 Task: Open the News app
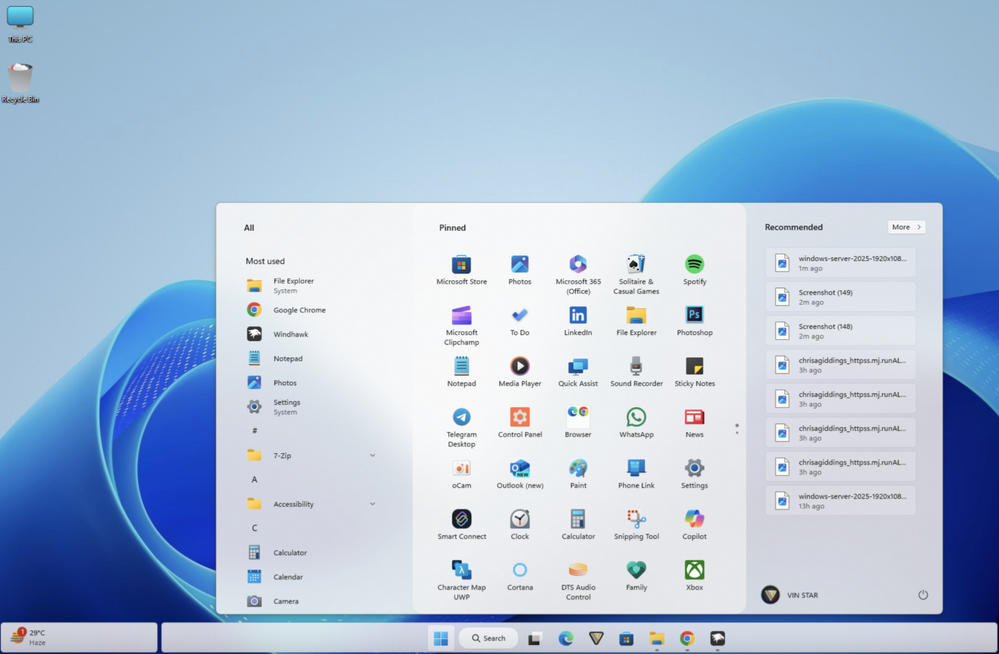694,423
